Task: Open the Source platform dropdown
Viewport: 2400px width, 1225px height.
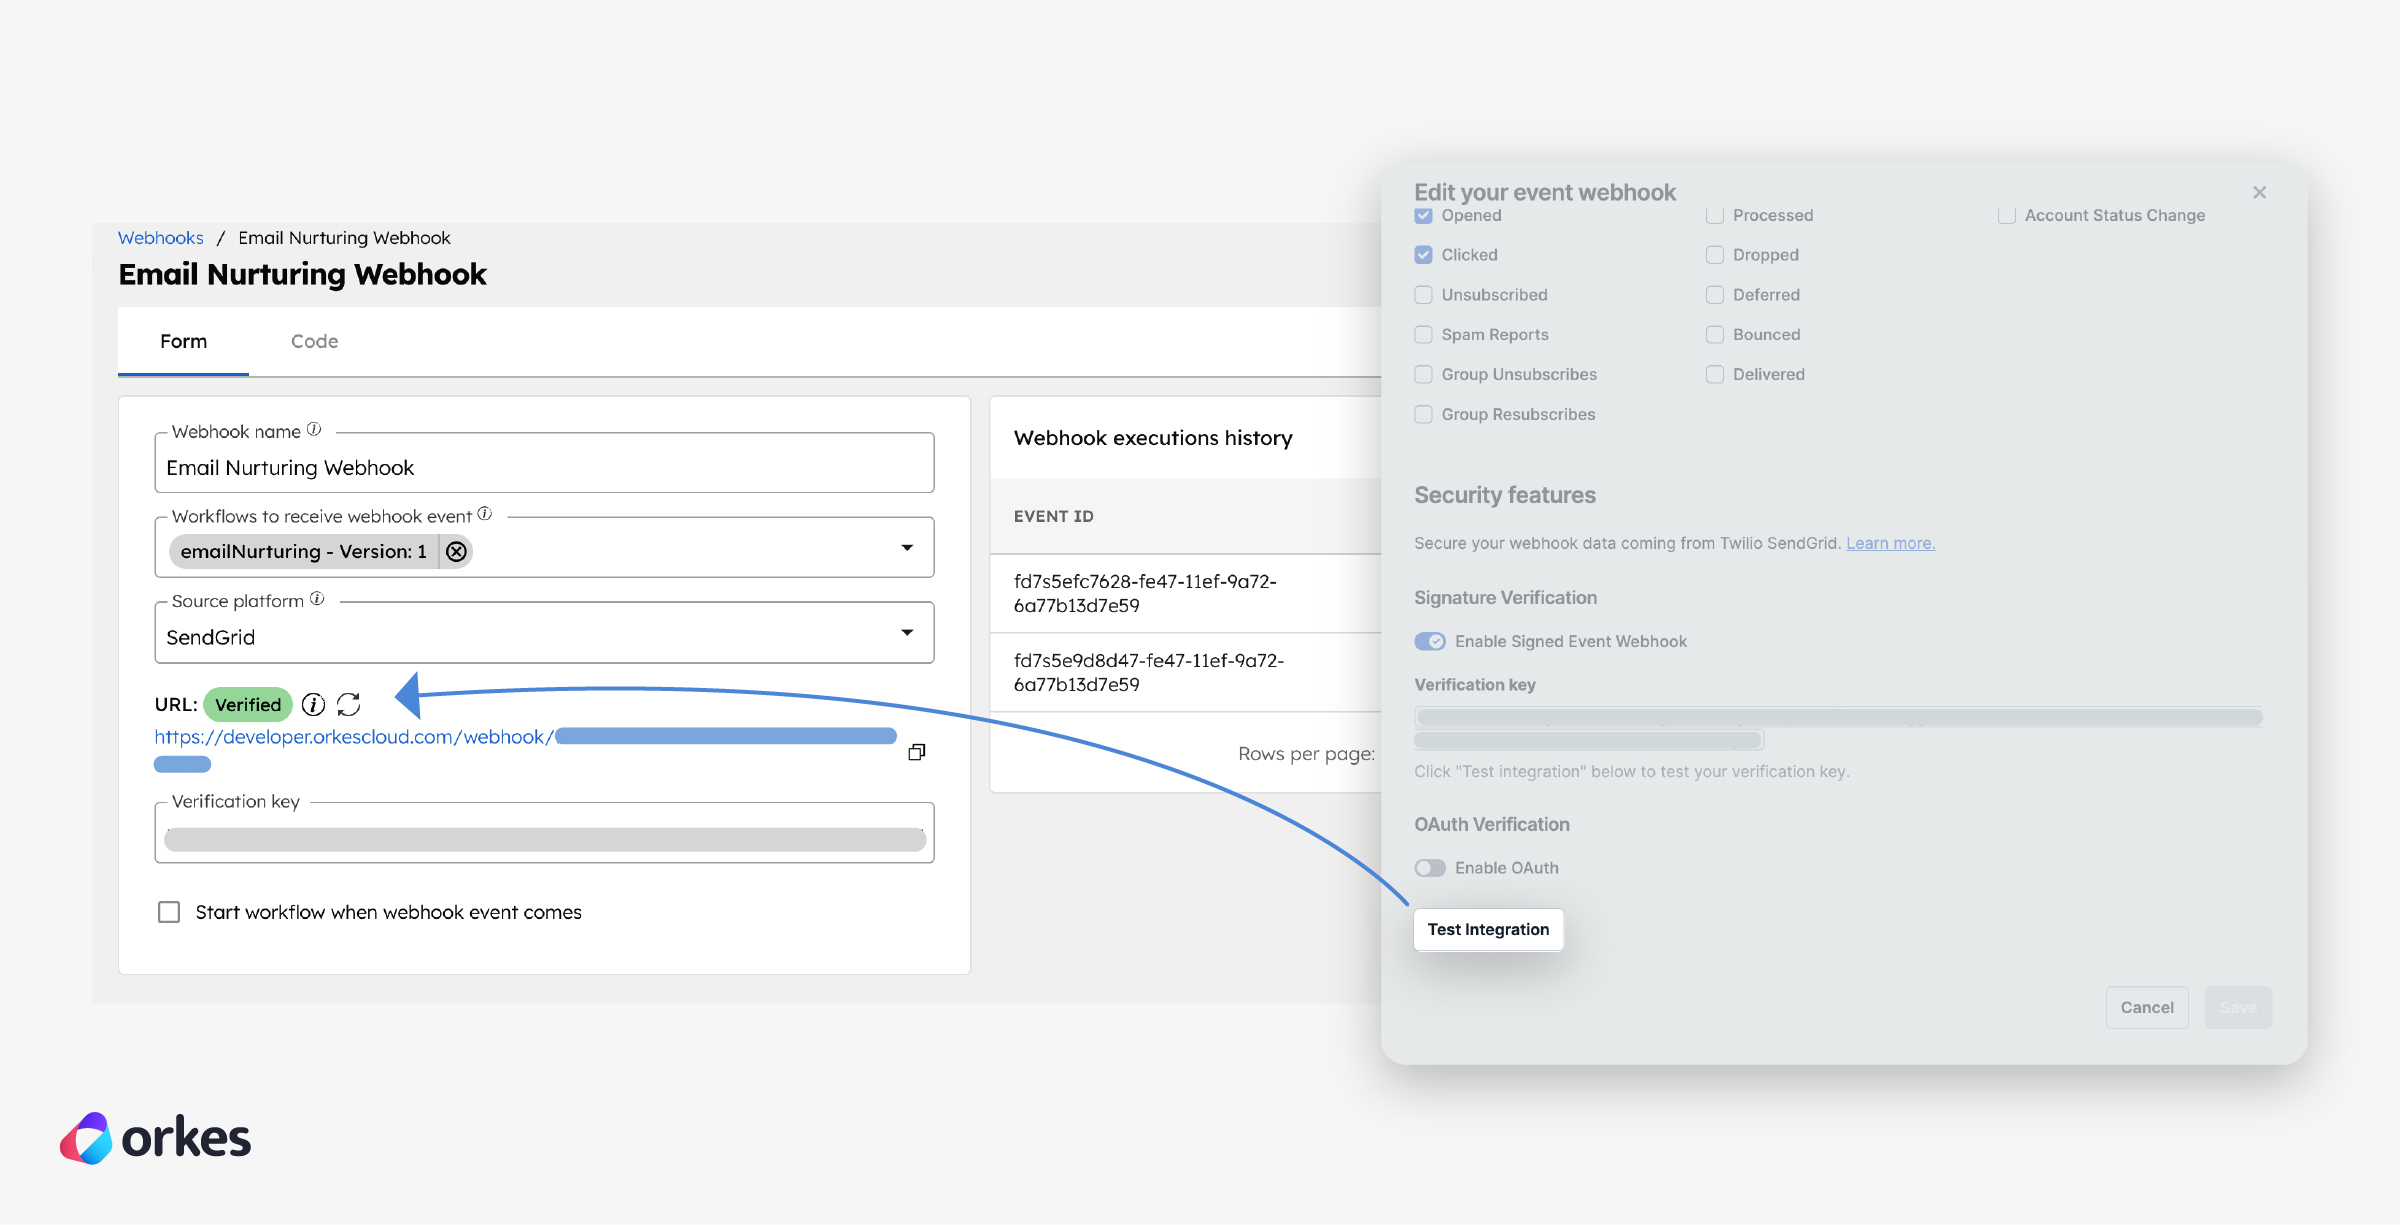Action: pyautogui.click(x=907, y=632)
